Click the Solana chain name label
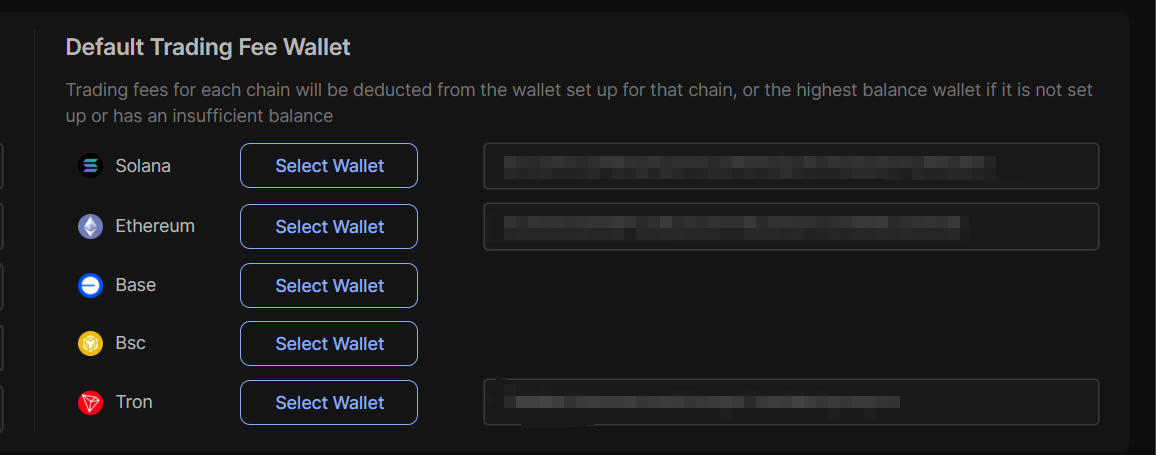The image size is (1156, 455). click(x=143, y=166)
